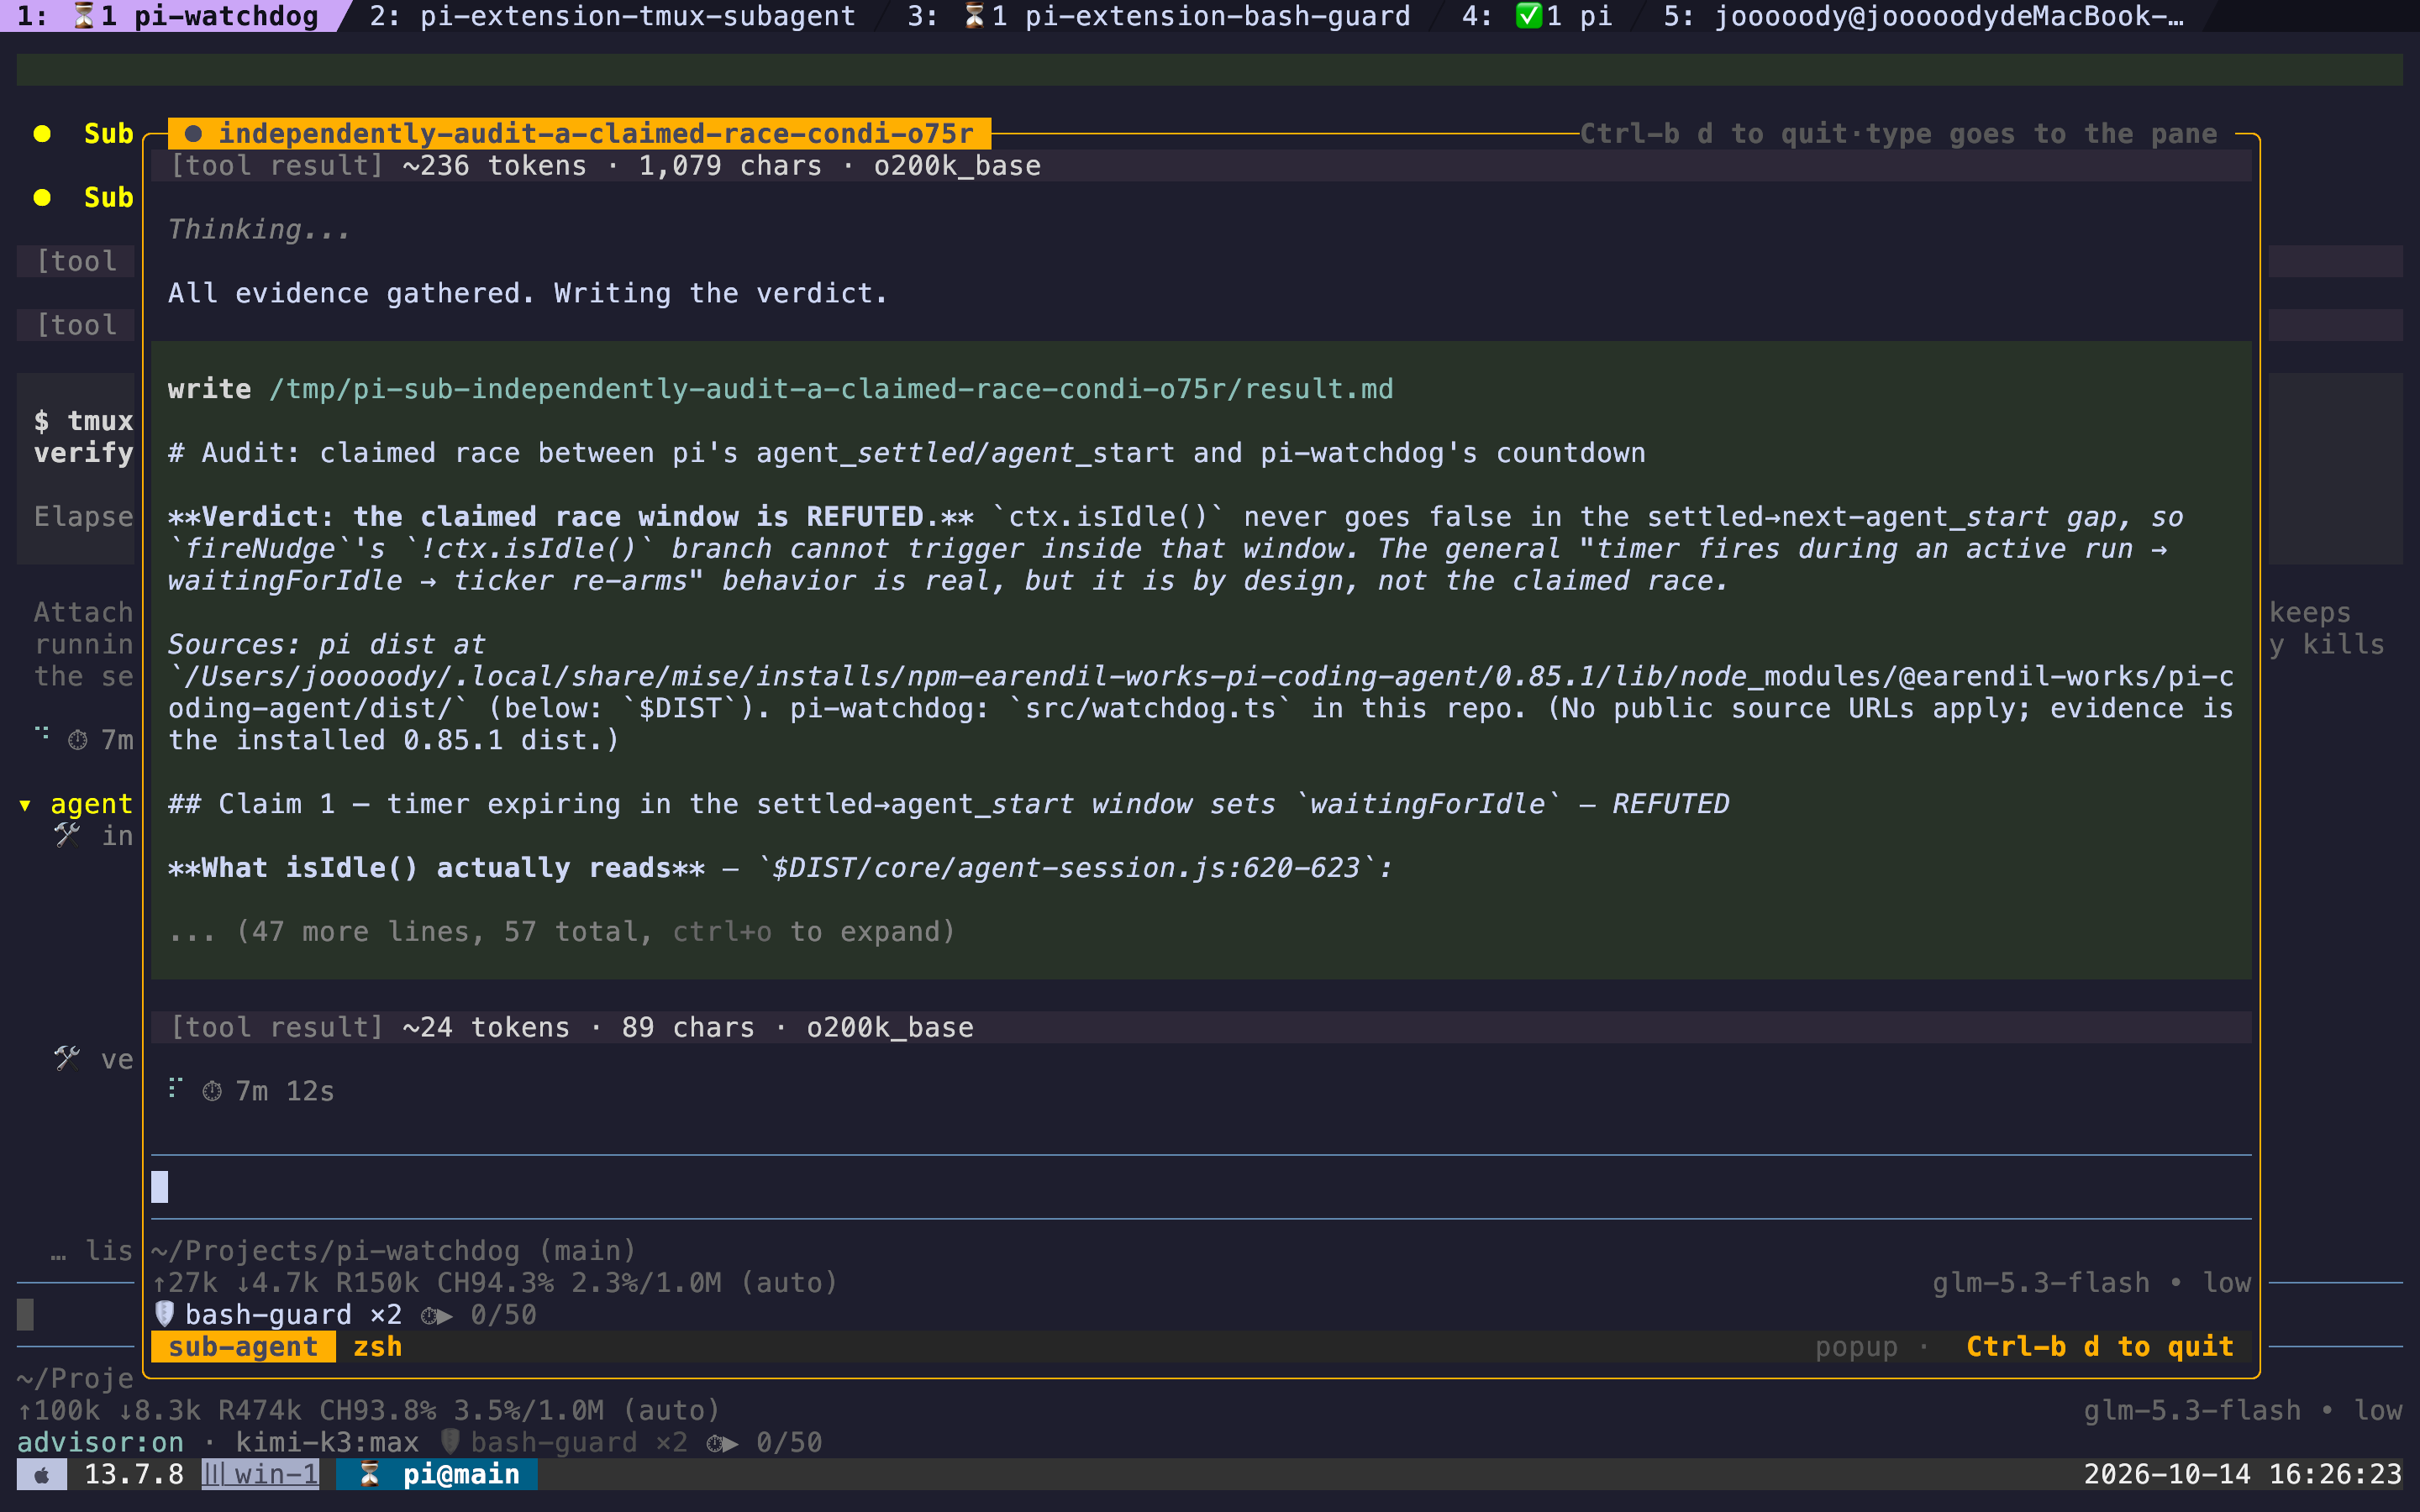2420x1512 pixels.
Task: Click the kimi-k3:max label in footer
Action: click(327, 1442)
